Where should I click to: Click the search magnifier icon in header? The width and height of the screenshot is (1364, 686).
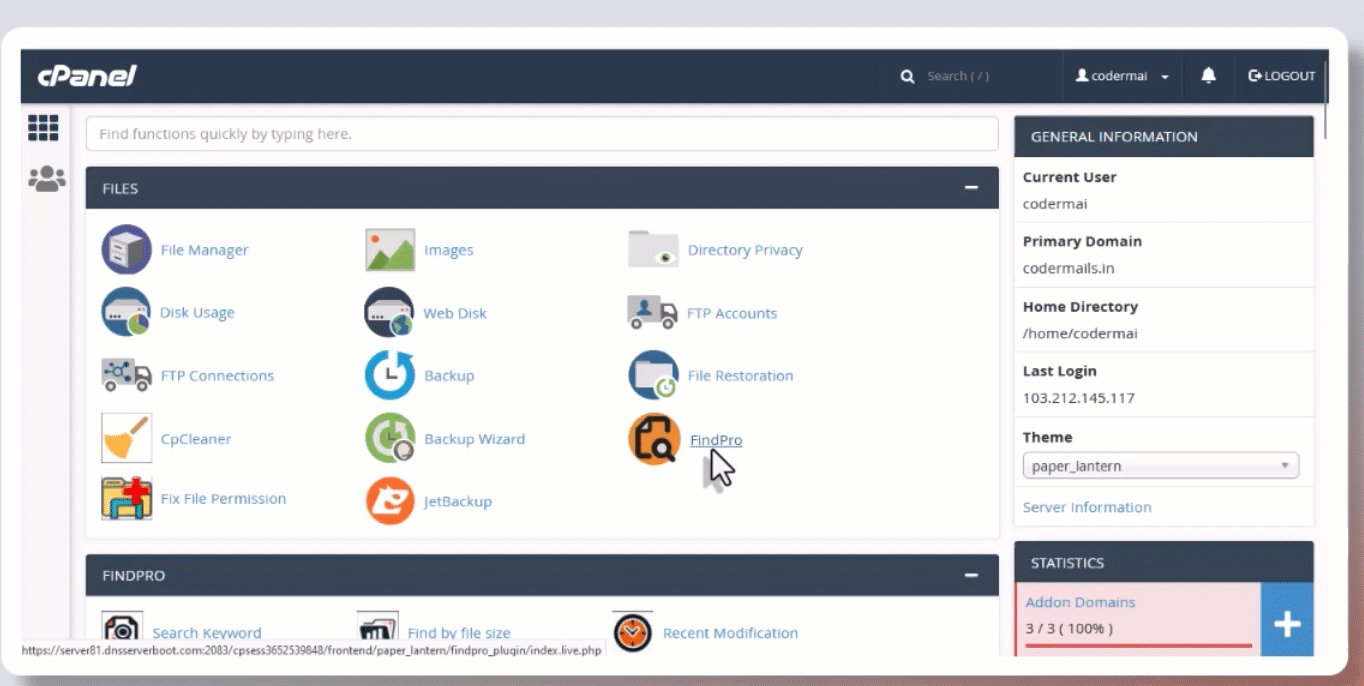click(x=907, y=76)
